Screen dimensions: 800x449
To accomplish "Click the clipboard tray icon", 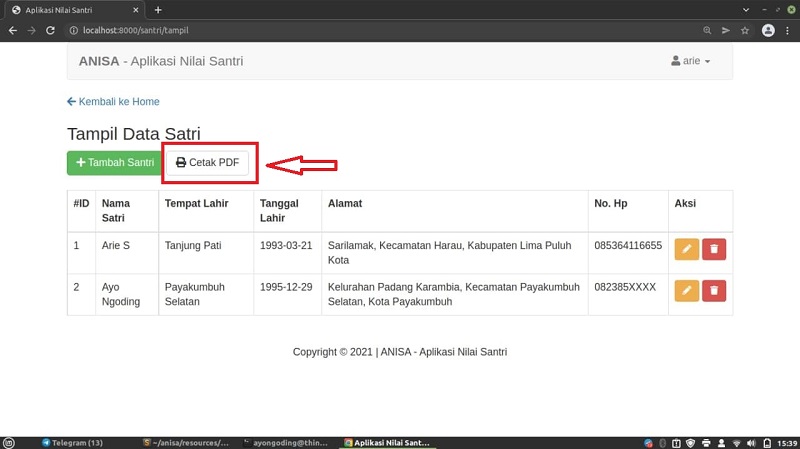I will pos(677,443).
